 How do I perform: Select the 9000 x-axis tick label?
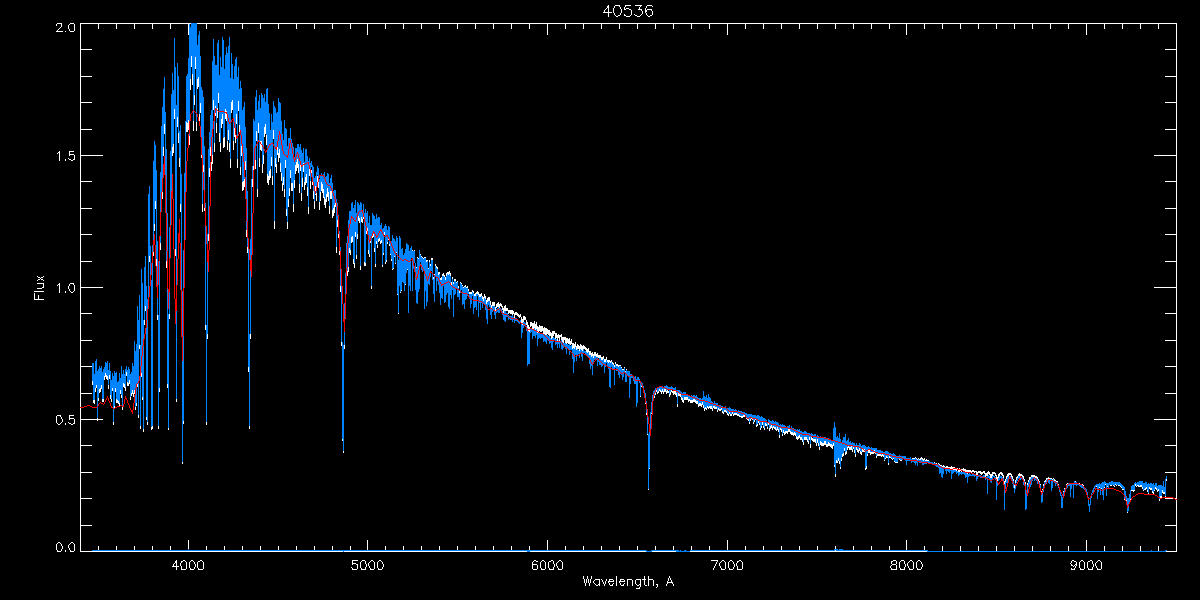point(1085,564)
